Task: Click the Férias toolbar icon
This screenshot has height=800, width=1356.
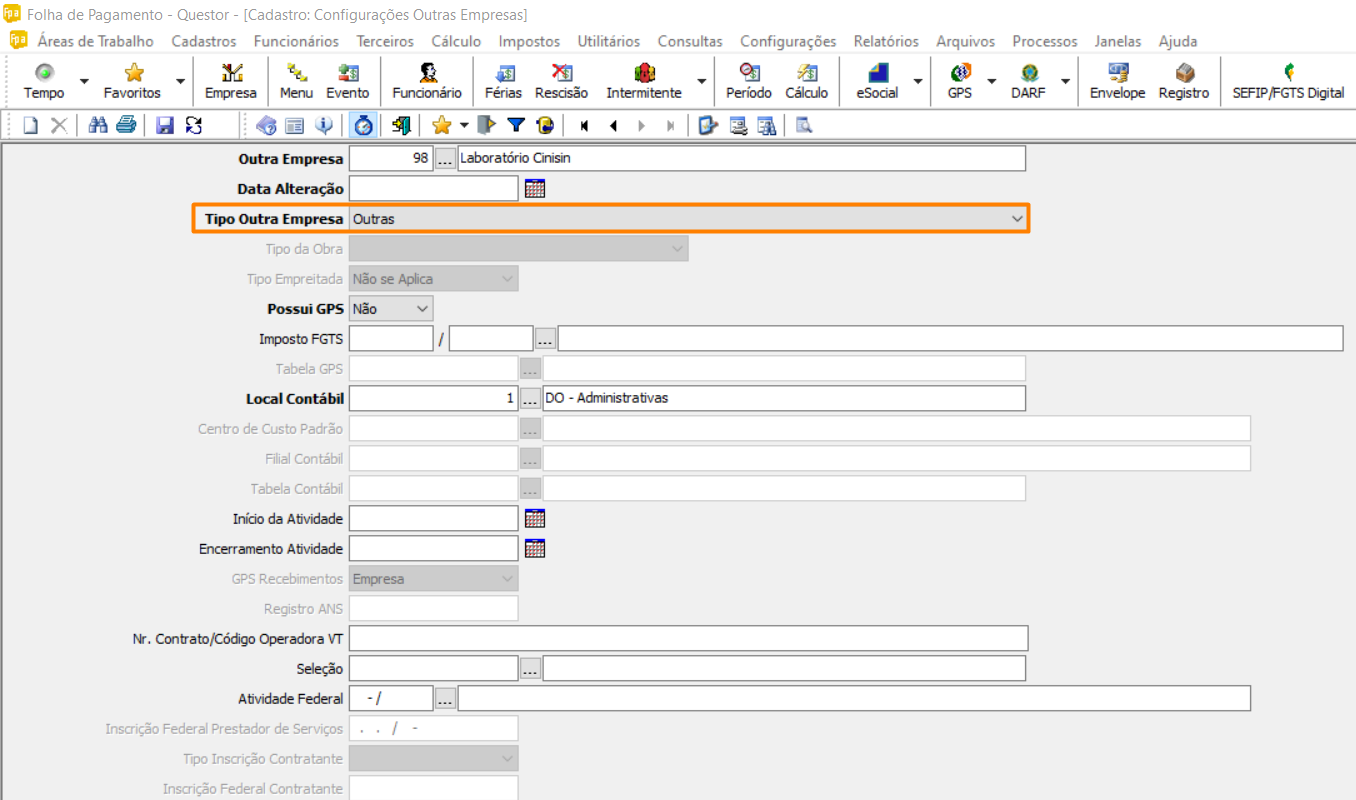Action: 504,81
